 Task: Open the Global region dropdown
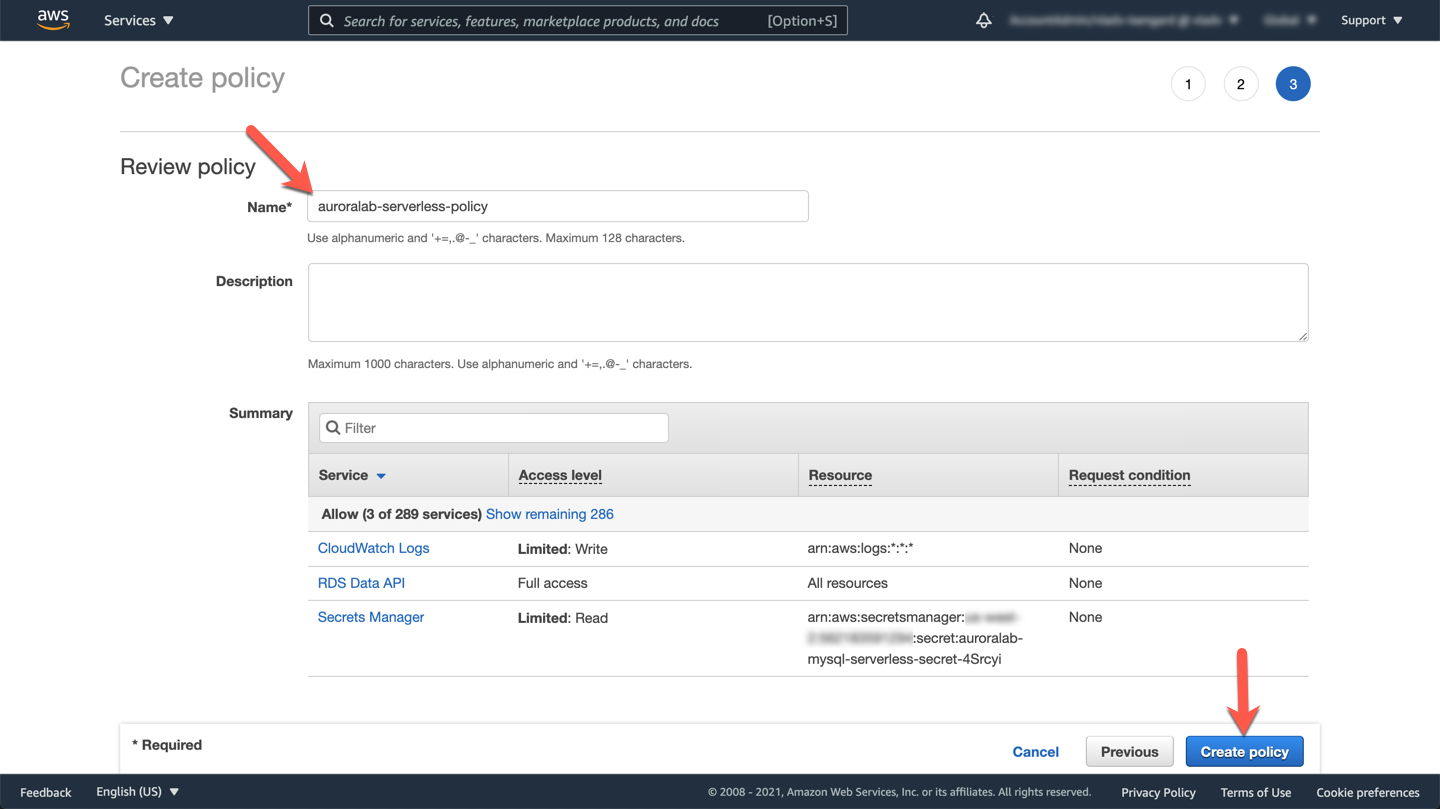point(1289,20)
